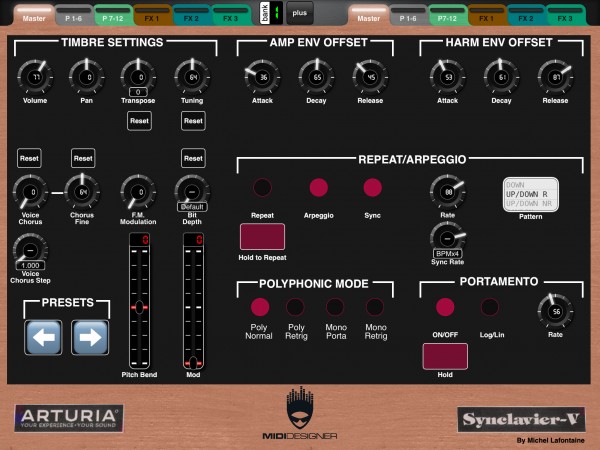
Task: Open the arpeggio Pattern selector list
Action: (530, 194)
